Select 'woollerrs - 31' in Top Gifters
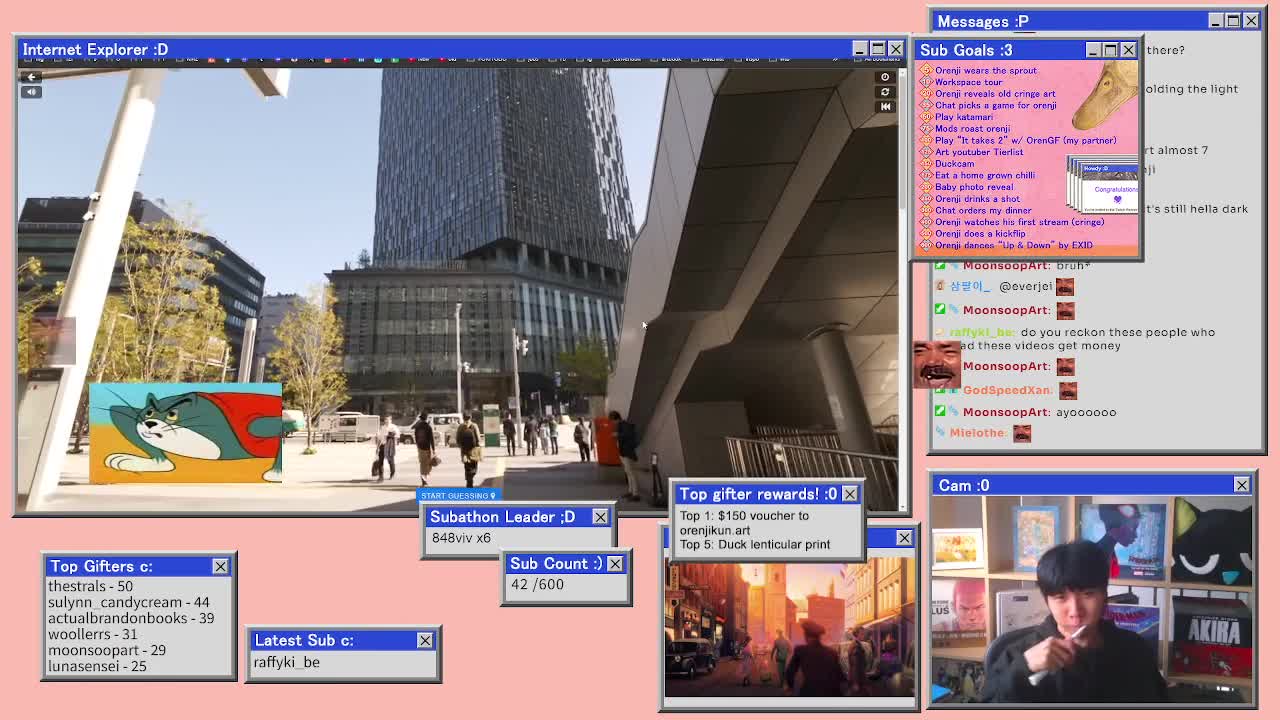Viewport: 1280px width, 720px height. [x=93, y=634]
